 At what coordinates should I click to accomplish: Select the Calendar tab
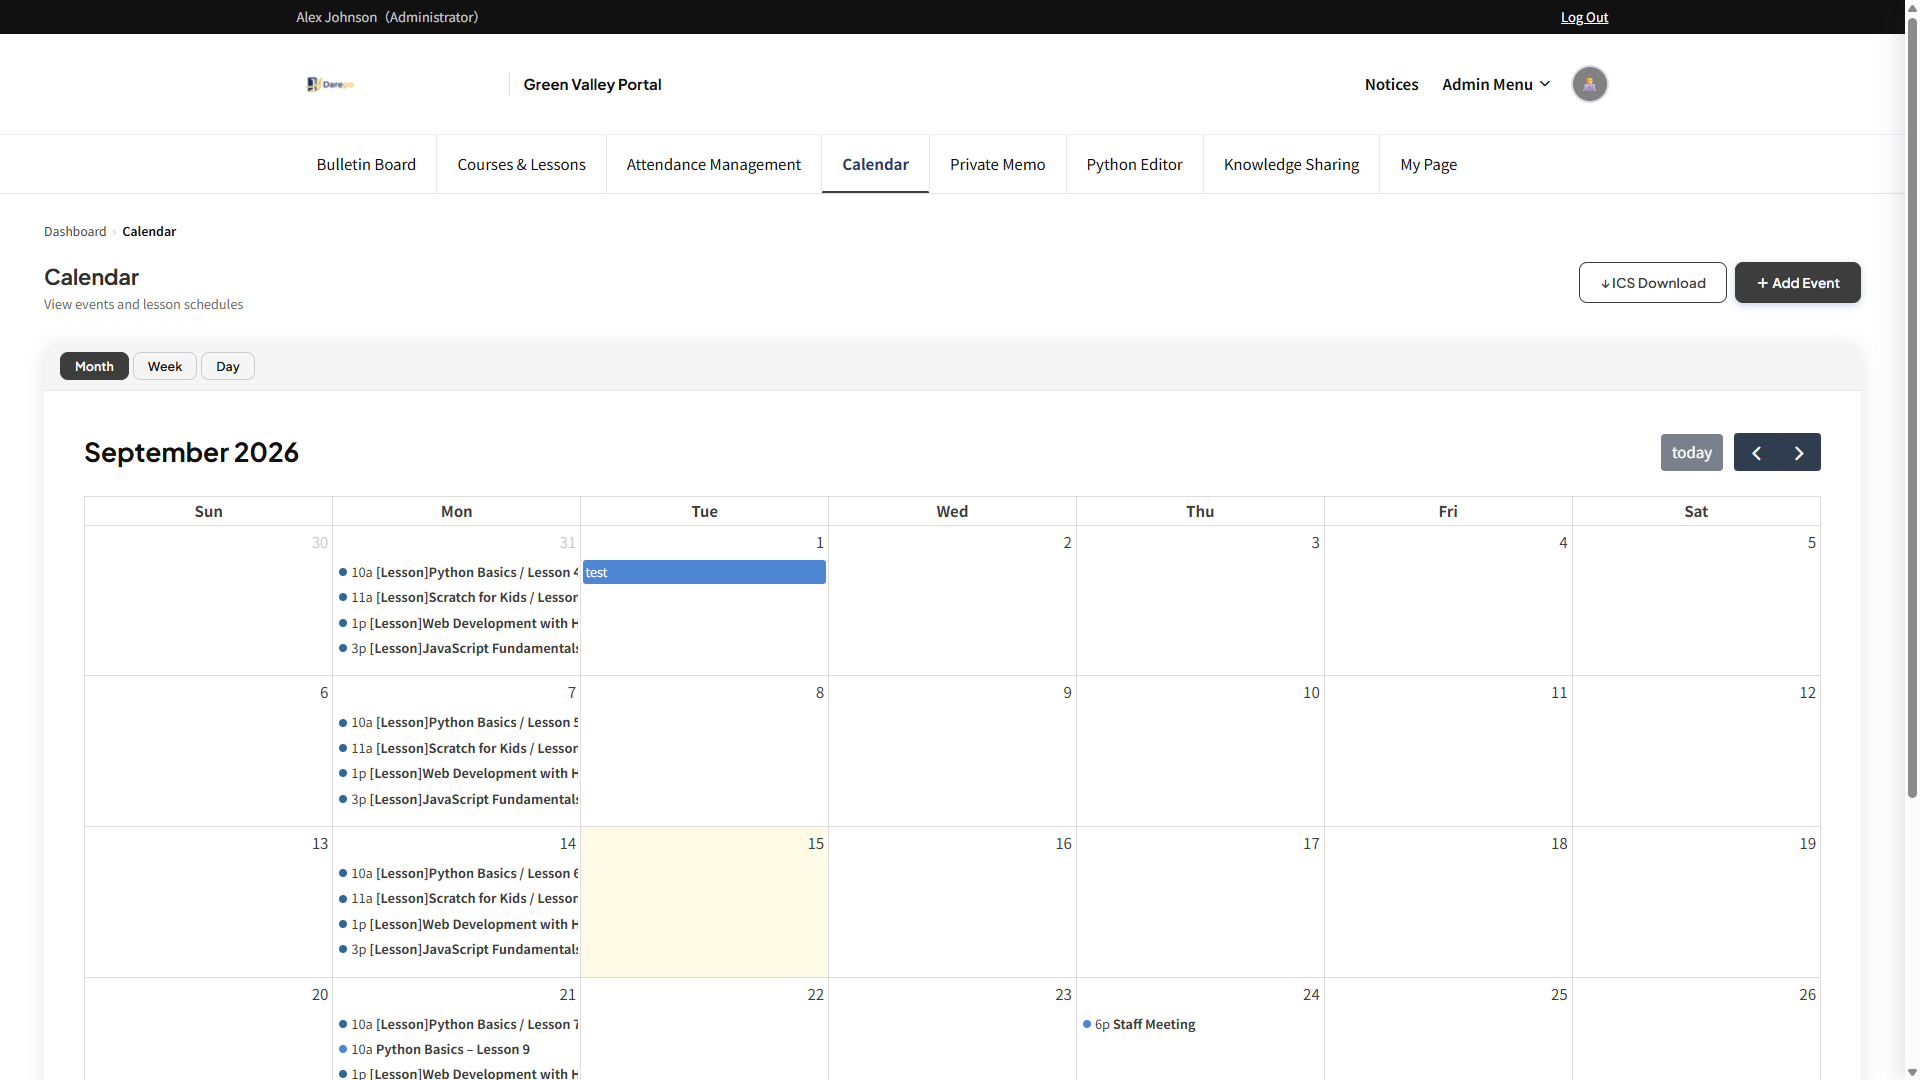coord(875,164)
